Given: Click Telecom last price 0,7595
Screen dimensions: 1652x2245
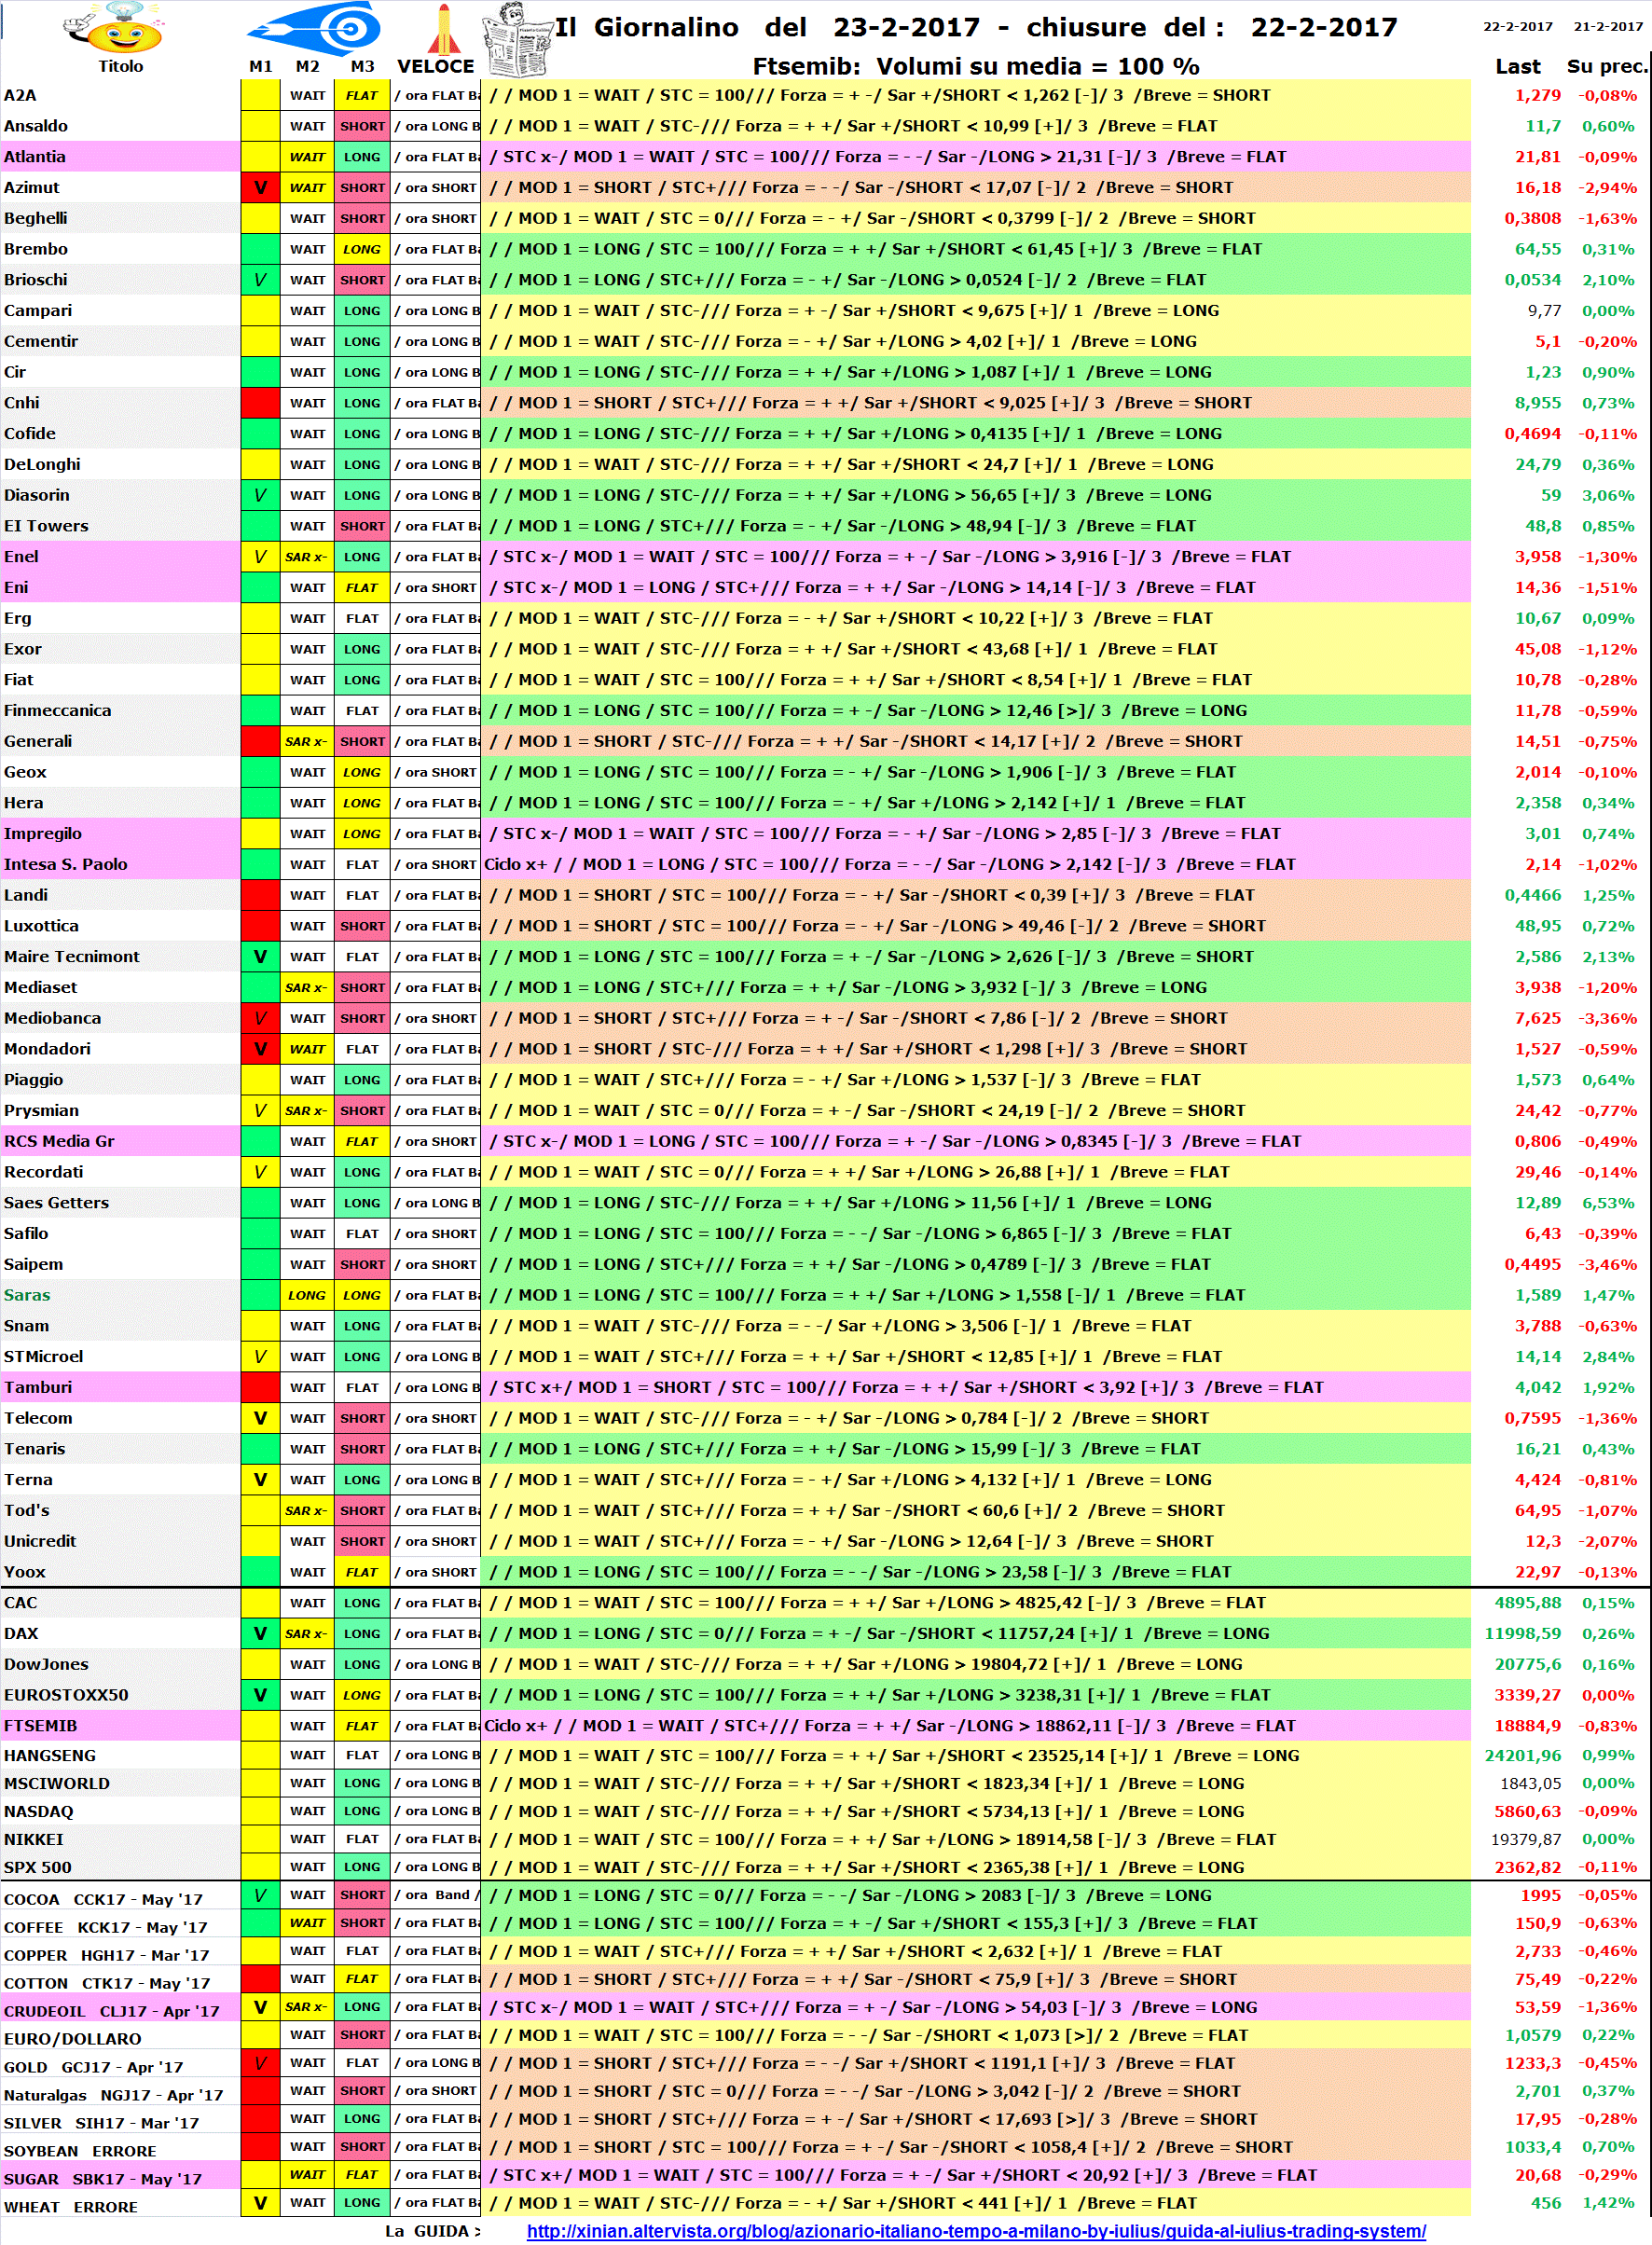Looking at the screenshot, I should pos(1533,1419).
